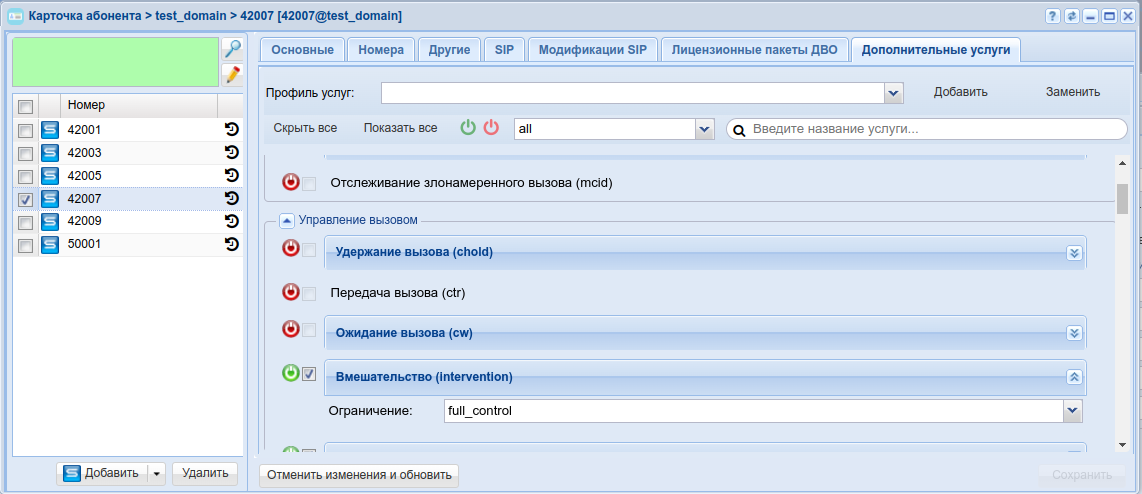Click the red power icon to disable all services

click(x=491, y=128)
